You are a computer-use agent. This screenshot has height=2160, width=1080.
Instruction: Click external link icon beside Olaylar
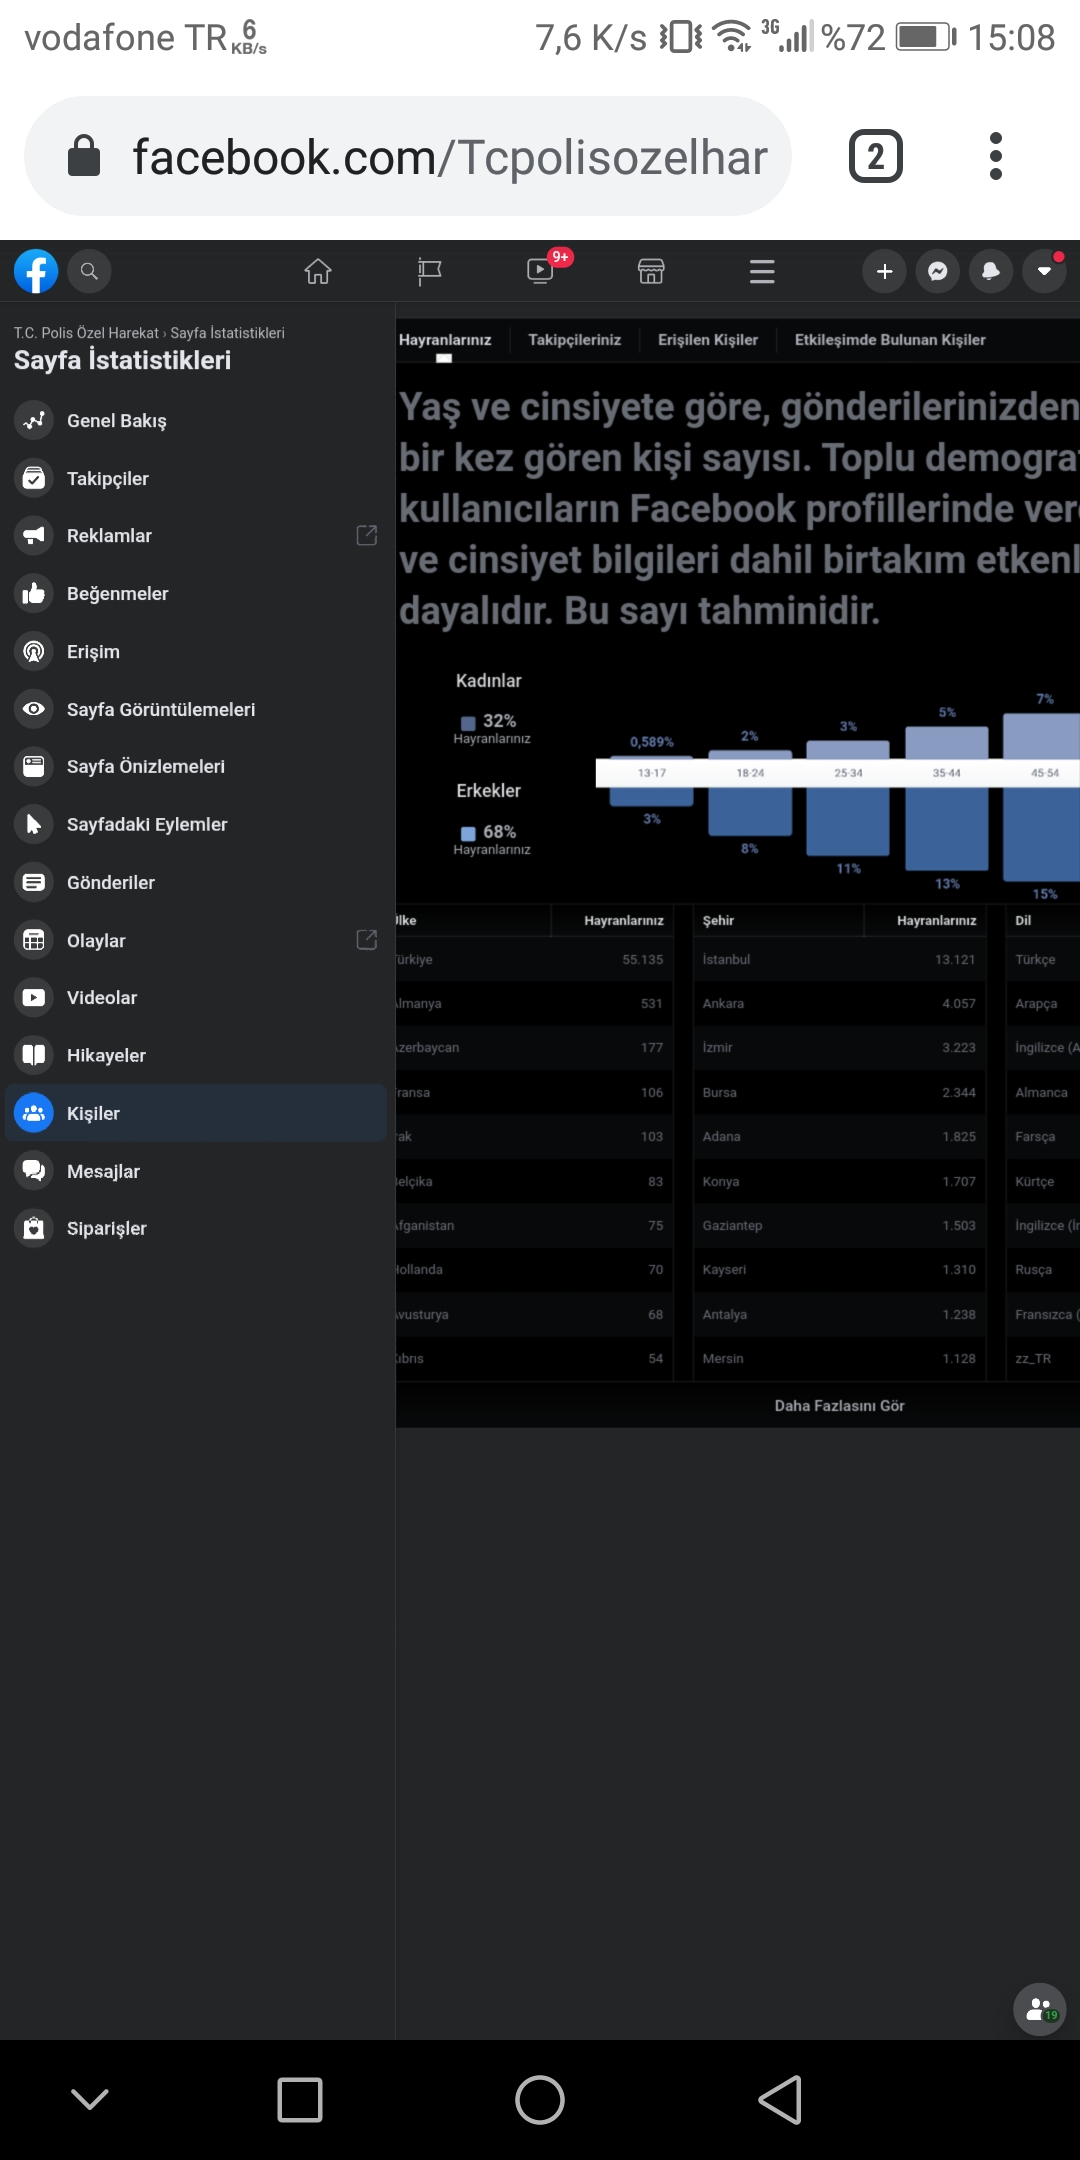click(x=367, y=940)
